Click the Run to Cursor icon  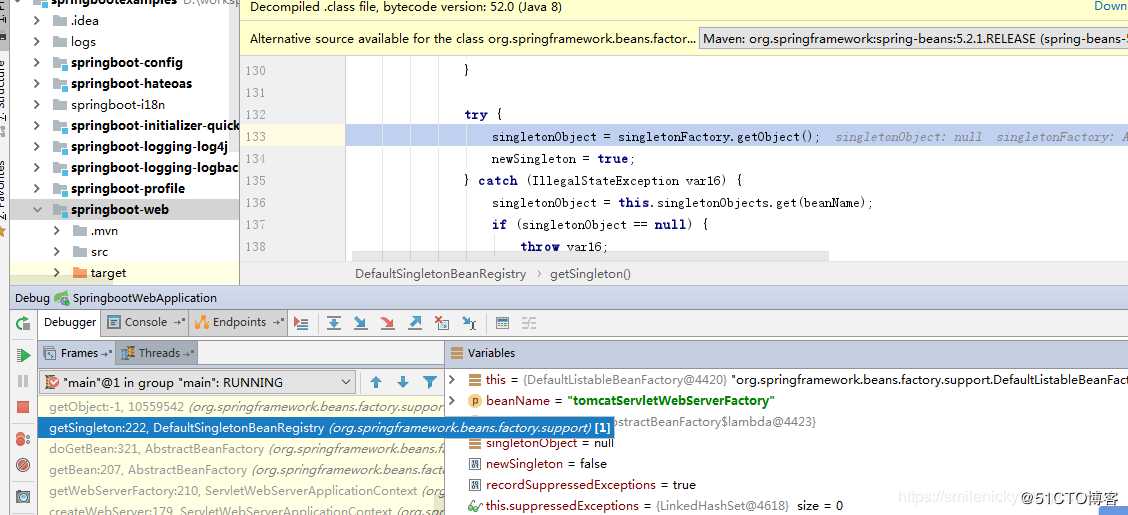click(469, 323)
